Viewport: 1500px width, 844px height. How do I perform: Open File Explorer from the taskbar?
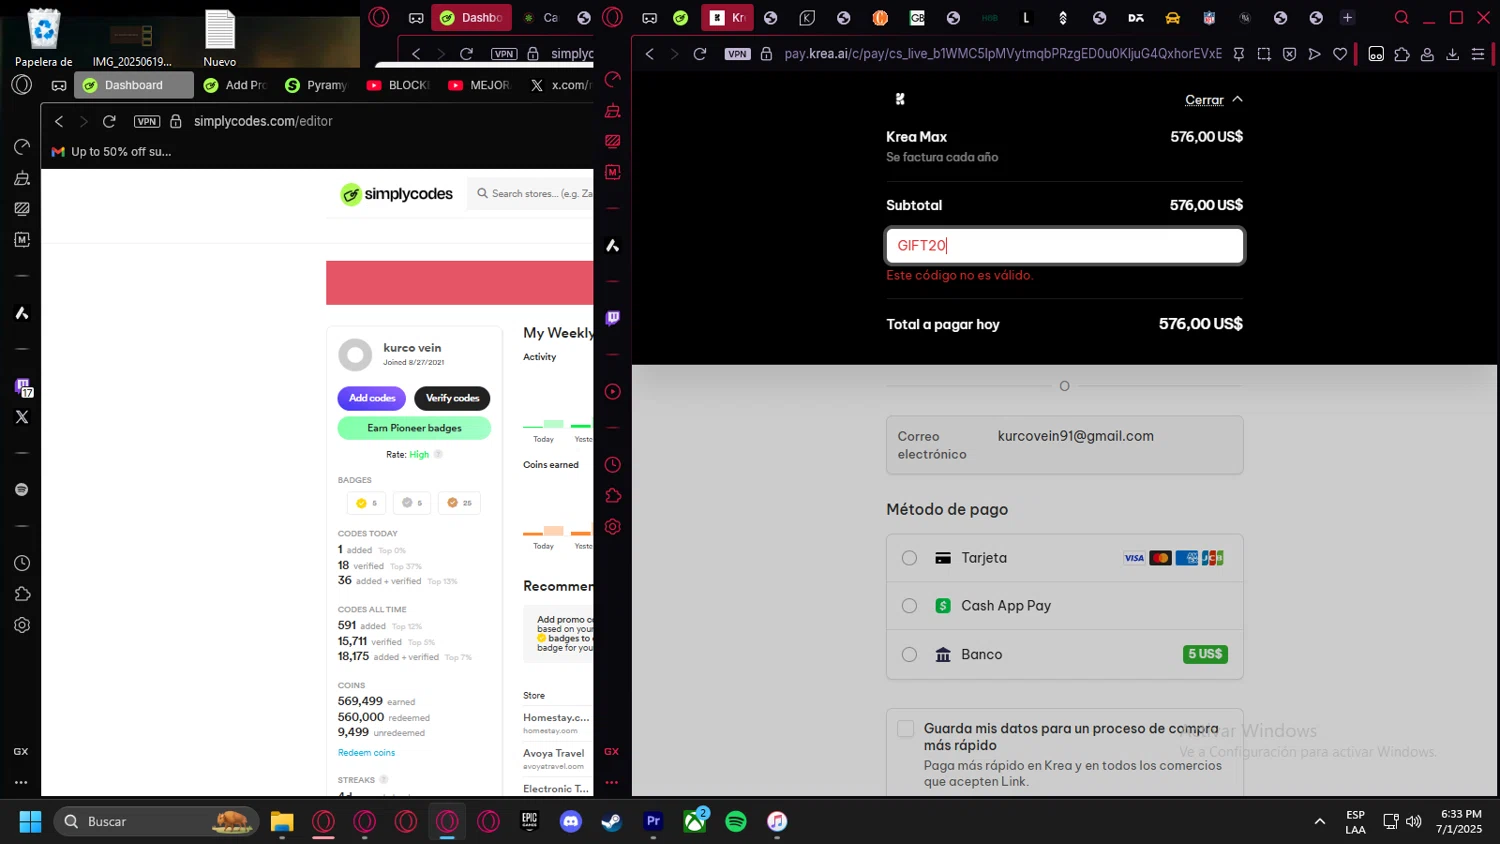(x=282, y=821)
